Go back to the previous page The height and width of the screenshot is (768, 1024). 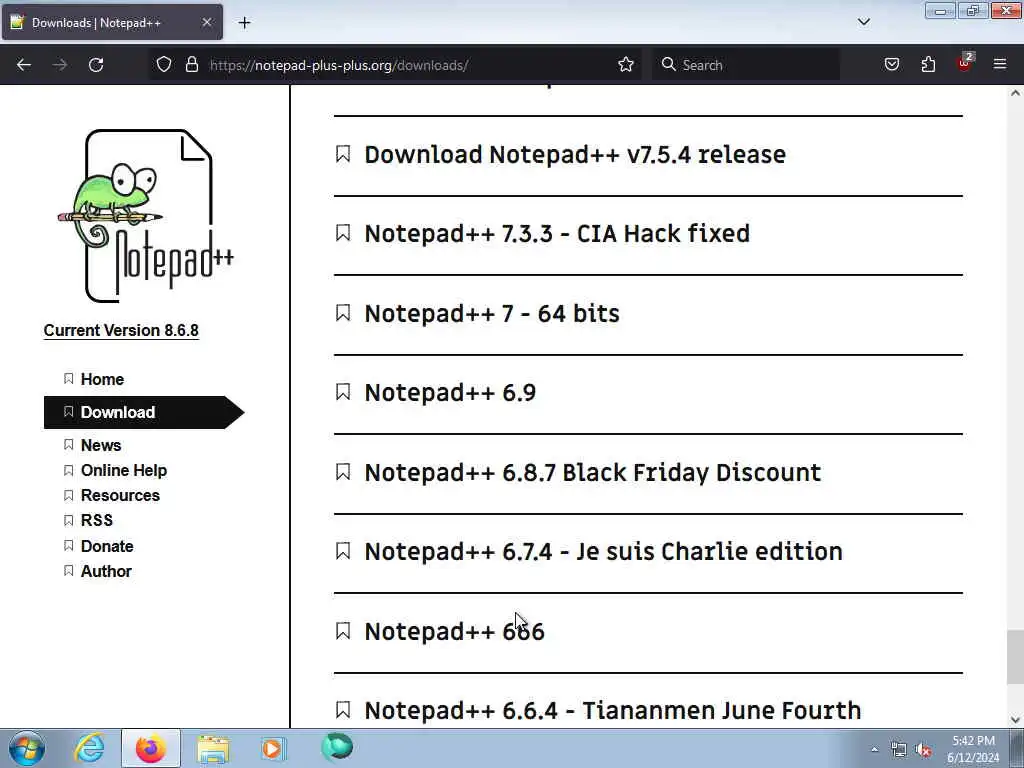pos(24,65)
